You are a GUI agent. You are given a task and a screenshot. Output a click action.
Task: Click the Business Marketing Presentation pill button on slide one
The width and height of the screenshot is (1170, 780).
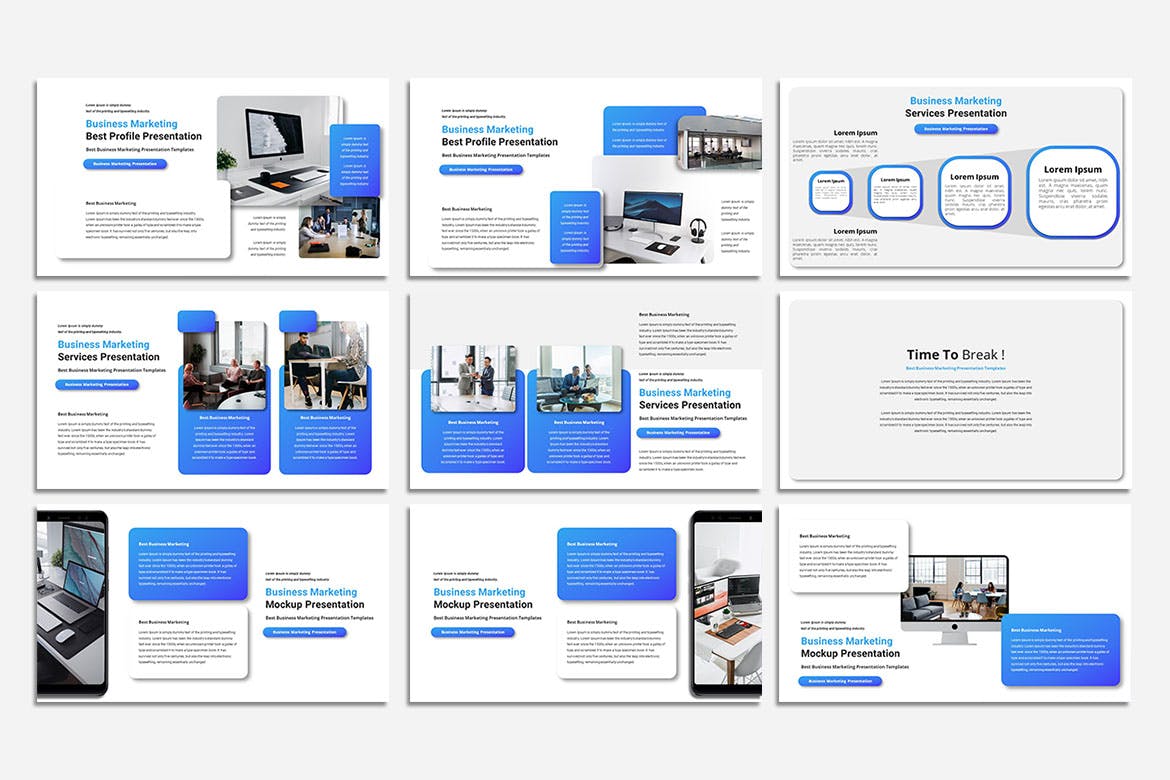(x=125, y=164)
